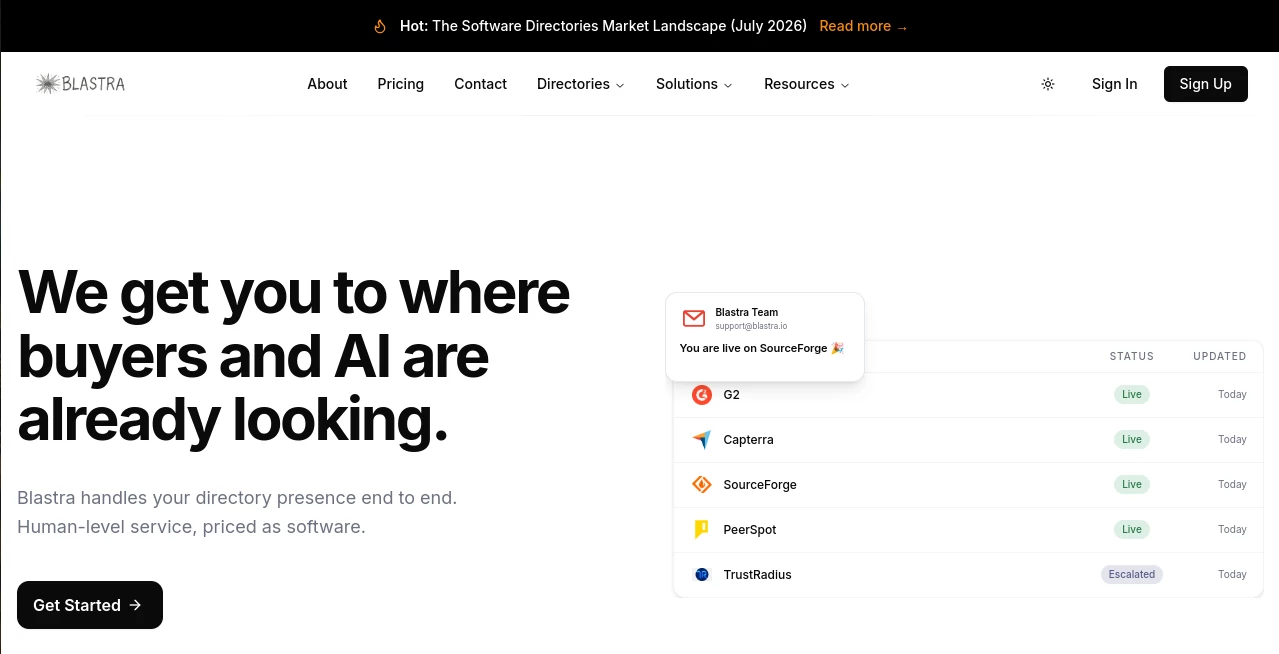The image size is (1279, 654).
Task: Expand the Directories dropdown menu
Action: point(581,84)
